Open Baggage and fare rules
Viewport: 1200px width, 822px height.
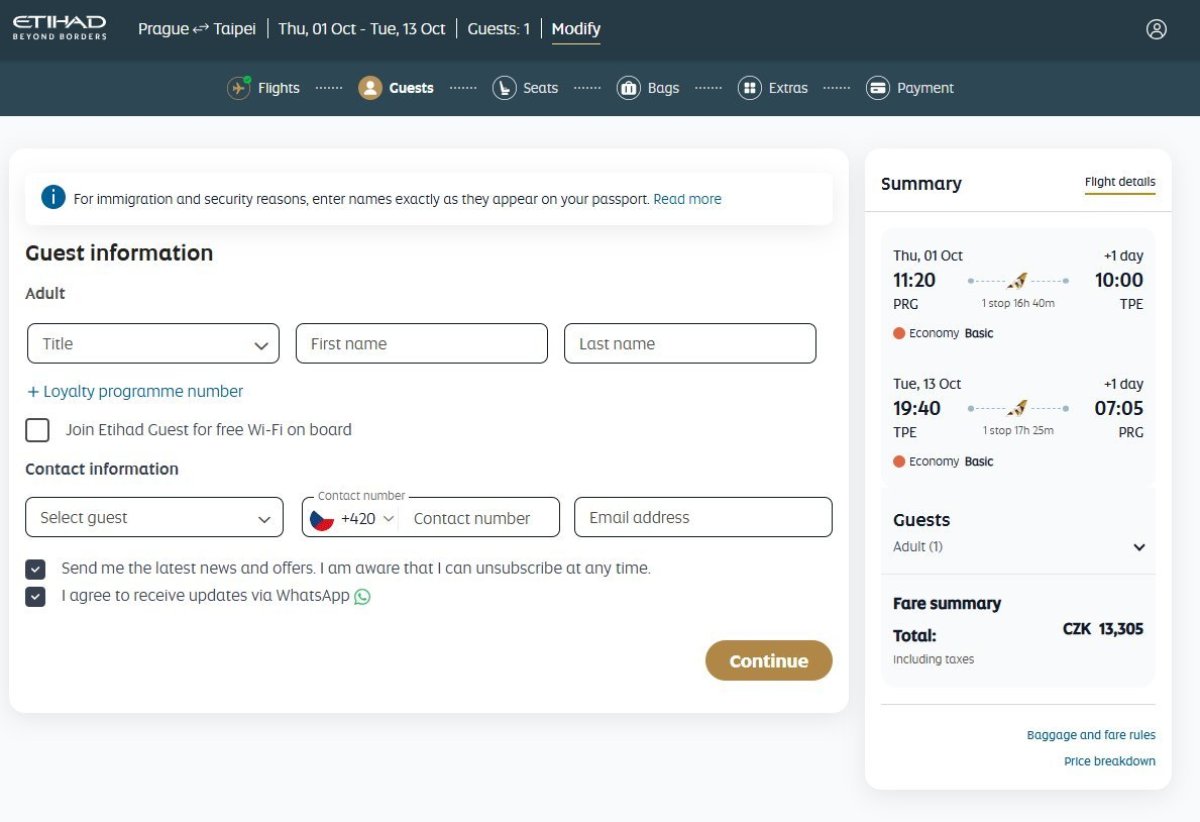1091,735
